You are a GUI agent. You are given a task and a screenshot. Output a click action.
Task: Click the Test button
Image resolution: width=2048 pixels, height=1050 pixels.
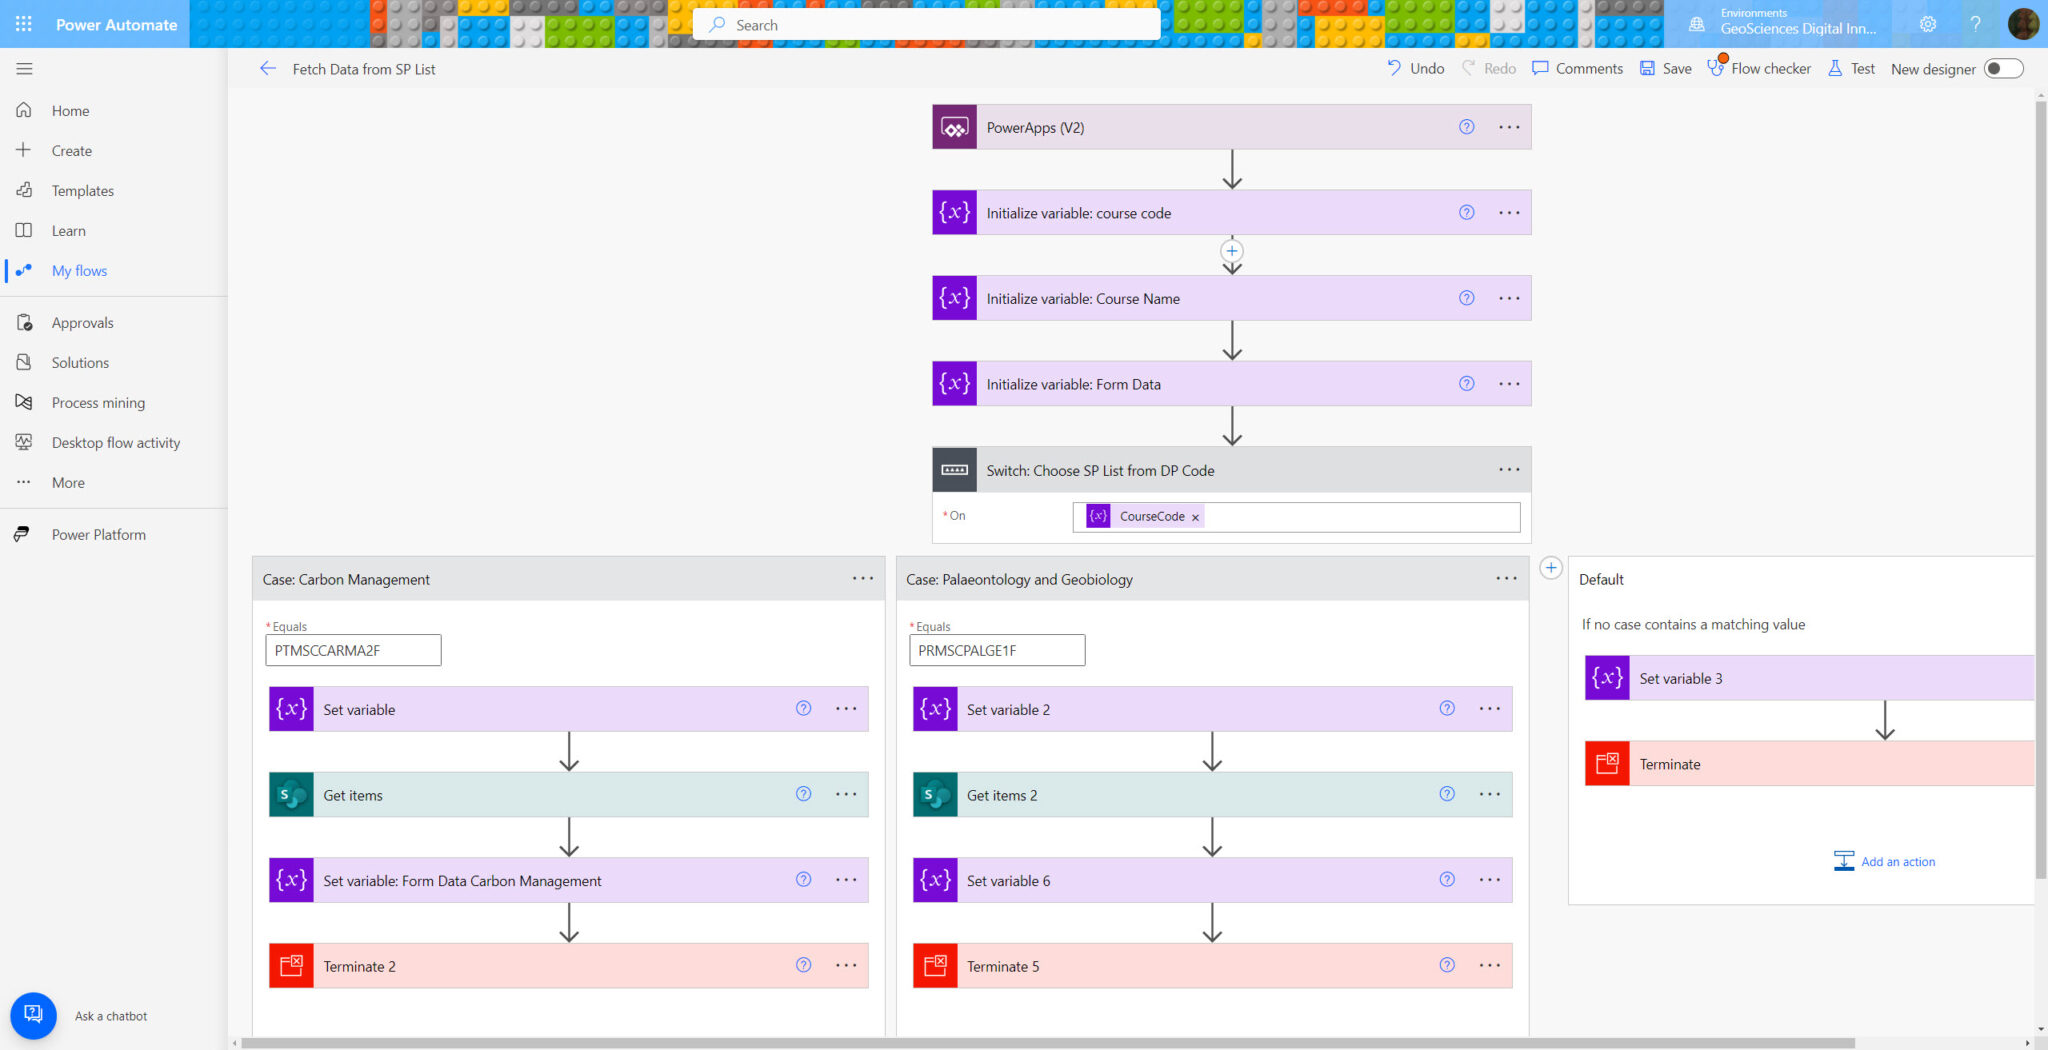[x=1851, y=68]
